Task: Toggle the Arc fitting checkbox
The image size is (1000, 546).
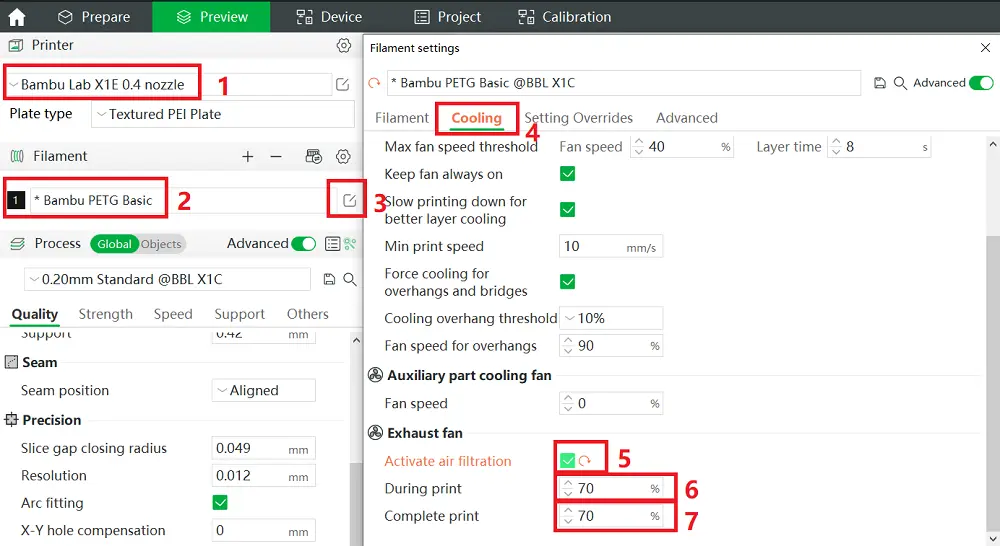Action: pos(220,503)
